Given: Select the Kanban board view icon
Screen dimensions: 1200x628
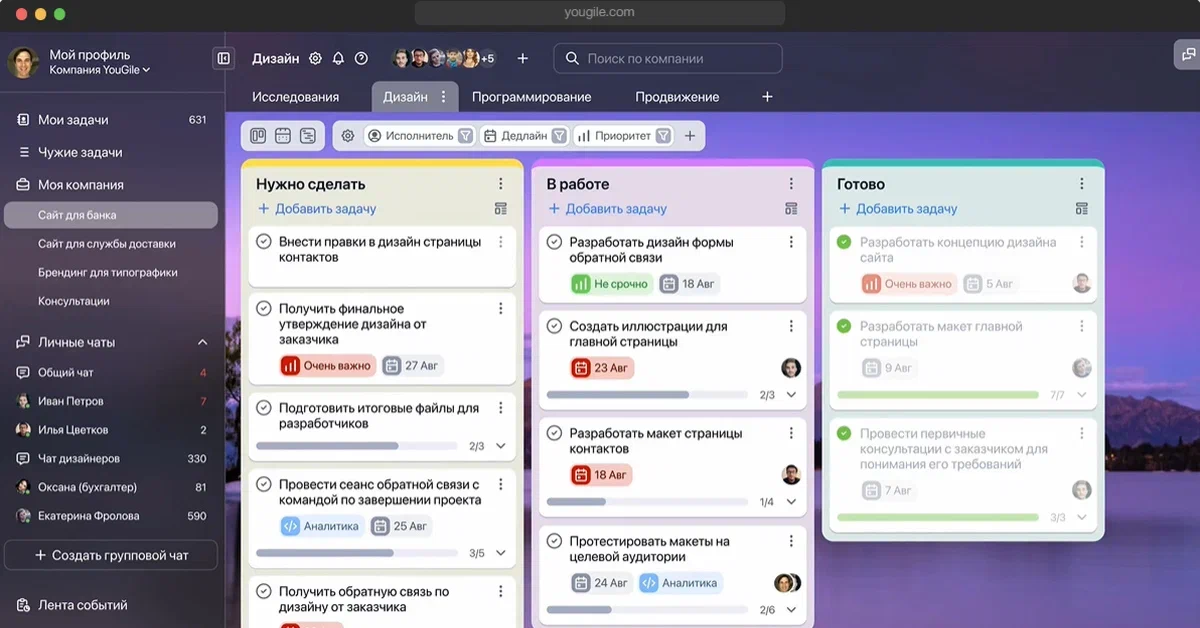Looking at the screenshot, I should point(256,135).
